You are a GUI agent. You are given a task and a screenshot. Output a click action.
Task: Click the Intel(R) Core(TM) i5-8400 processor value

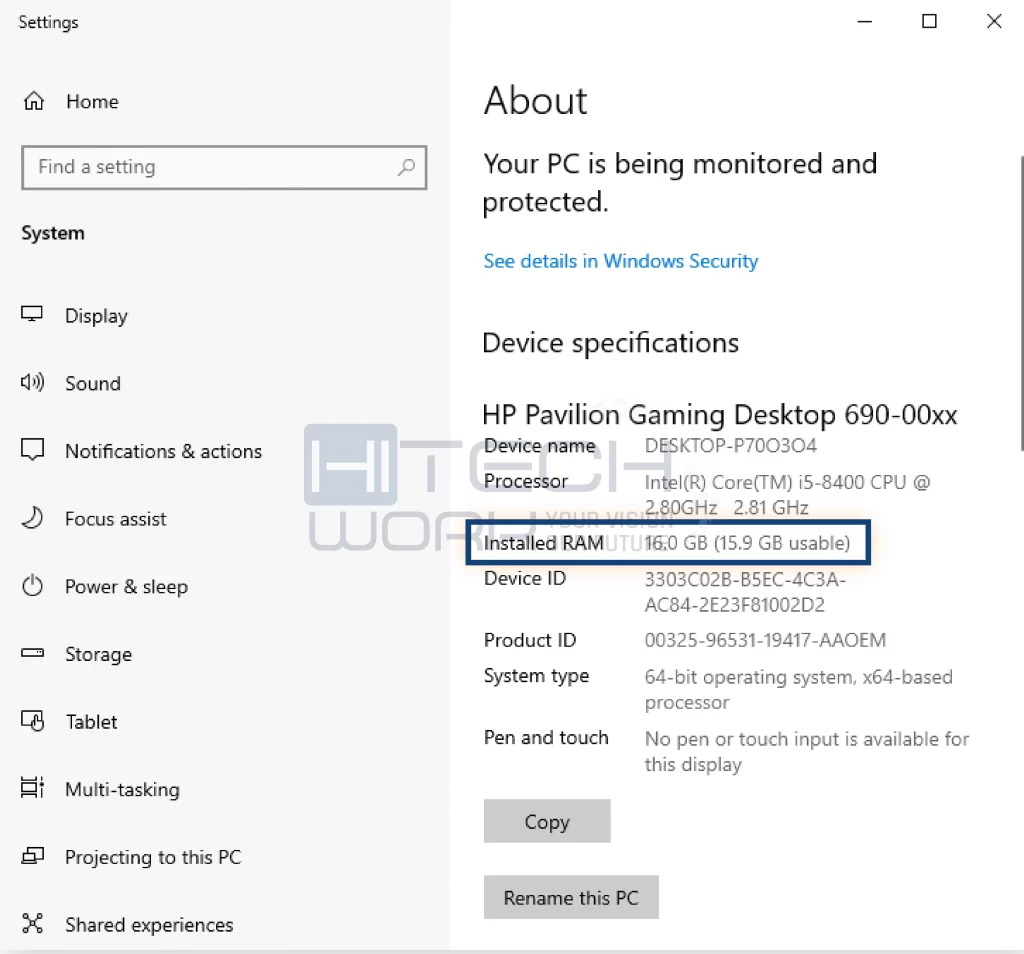tap(787, 495)
